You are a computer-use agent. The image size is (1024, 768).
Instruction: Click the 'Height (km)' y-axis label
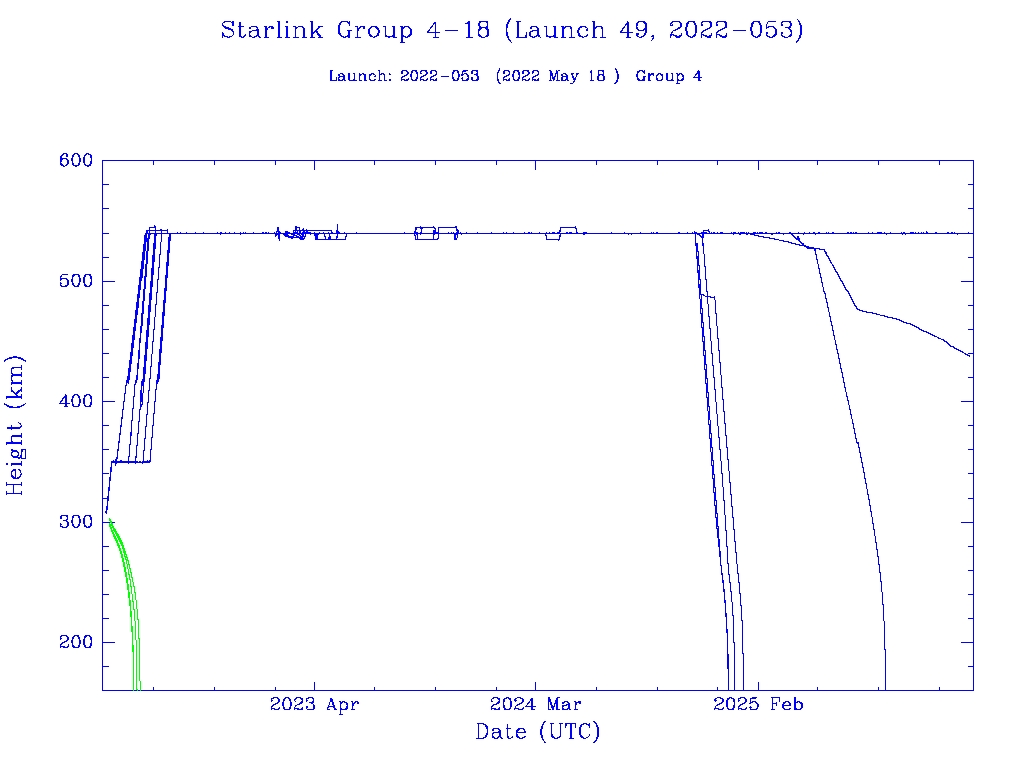(15, 425)
